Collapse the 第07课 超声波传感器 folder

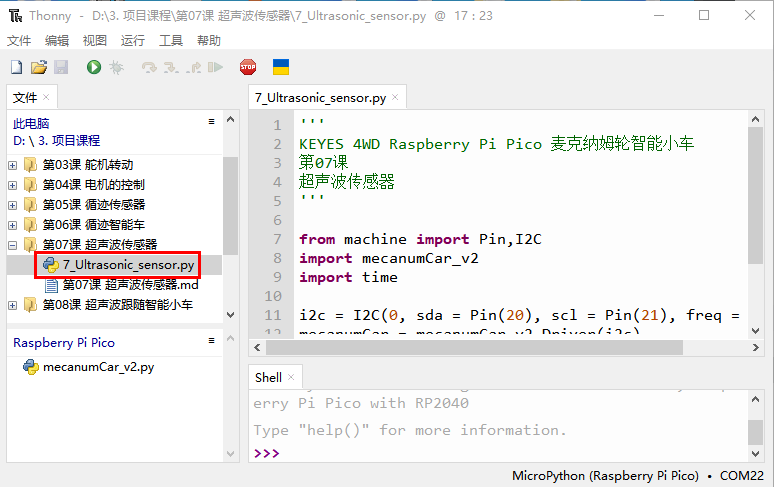pyautogui.click(x=13, y=245)
